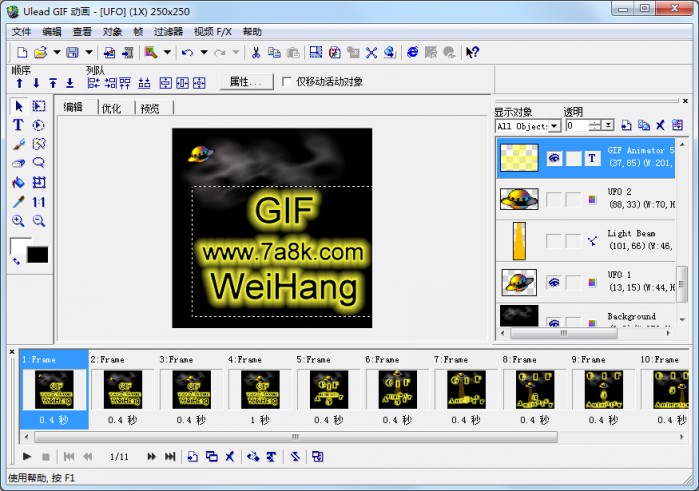Screen dimensions: 699x491
Task: Hide the GIF Animator 5 text object
Action: click(554, 158)
